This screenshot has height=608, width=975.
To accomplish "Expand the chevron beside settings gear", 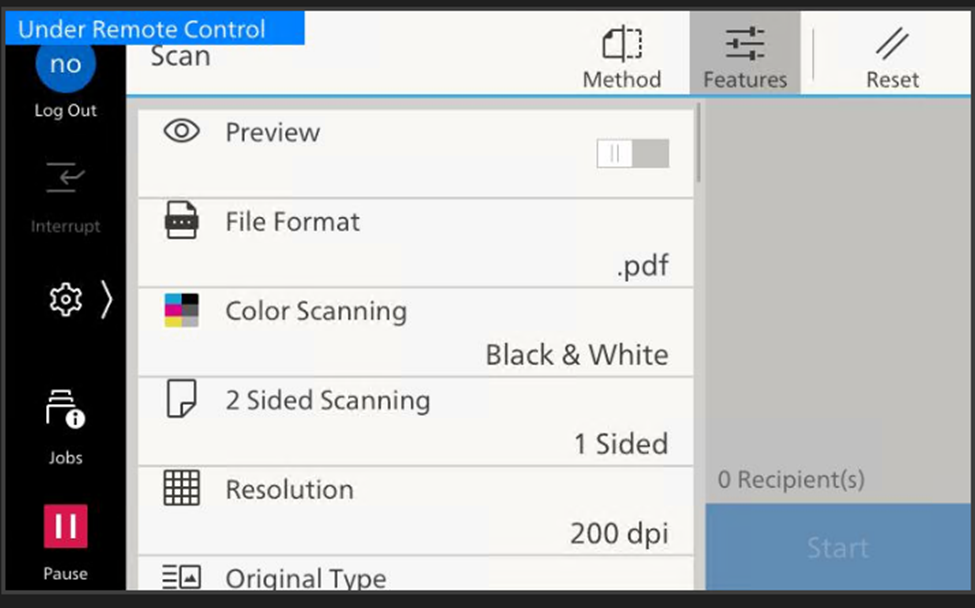I will pyautogui.click(x=106, y=299).
